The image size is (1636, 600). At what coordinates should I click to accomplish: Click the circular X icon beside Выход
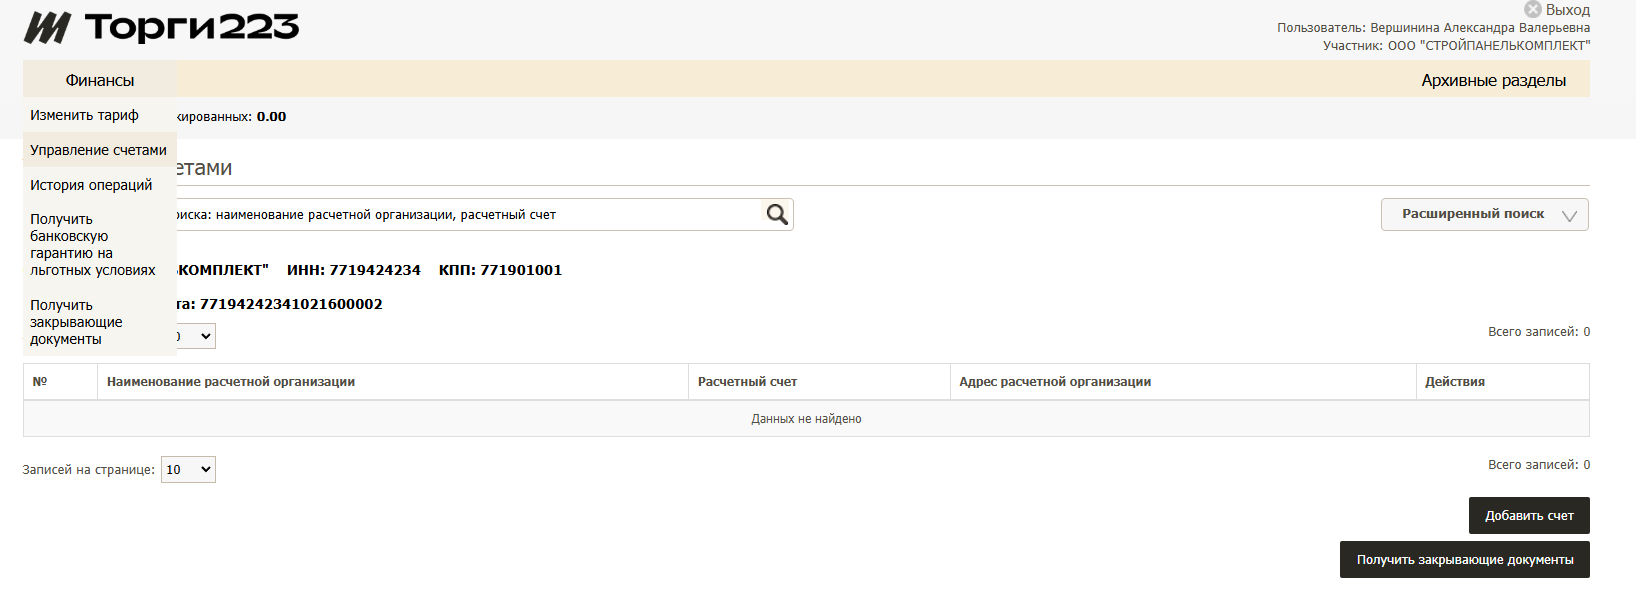pyautogui.click(x=1532, y=9)
